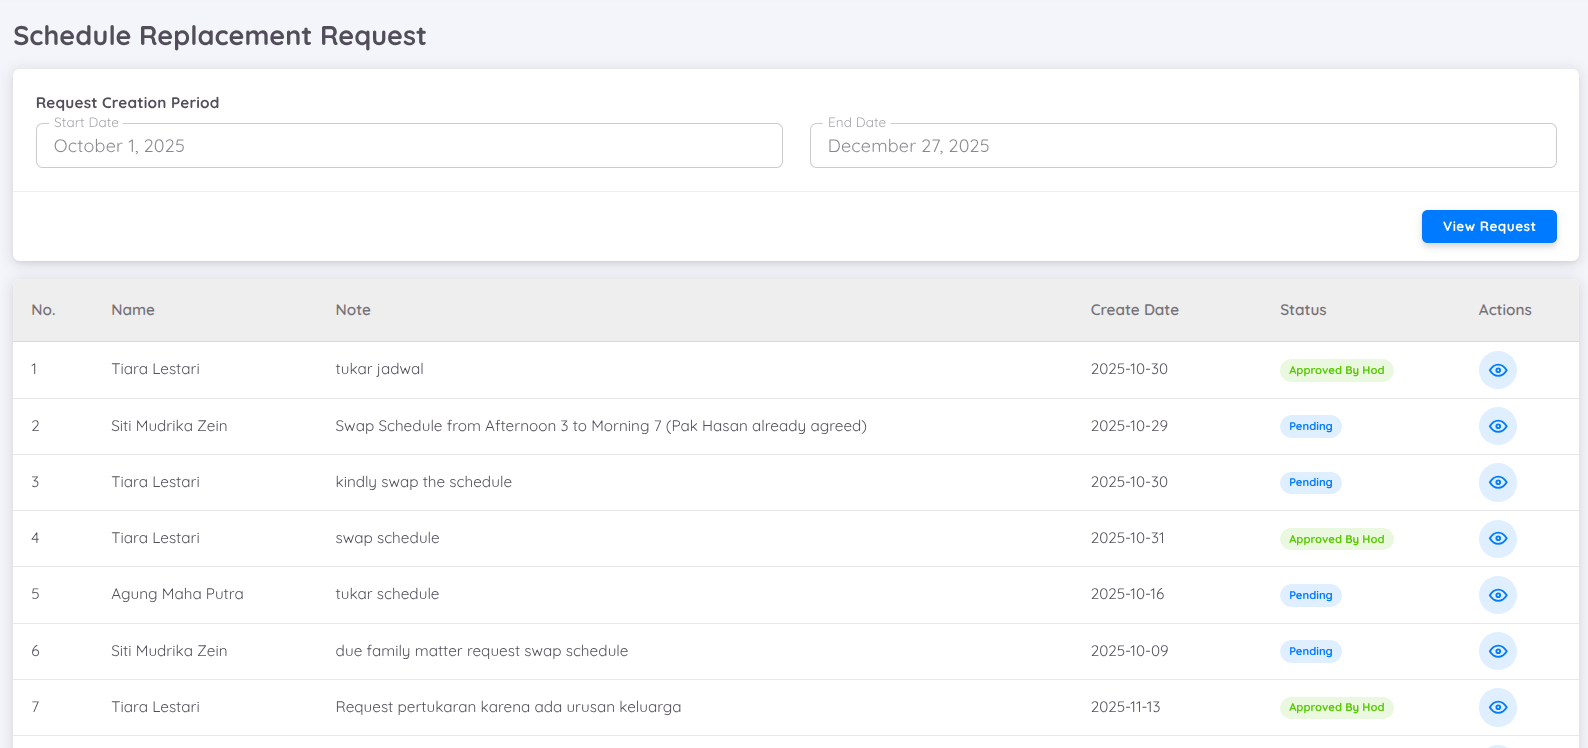Click the Create Date column header
1588x748 pixels.
[x=1134, y=310]
